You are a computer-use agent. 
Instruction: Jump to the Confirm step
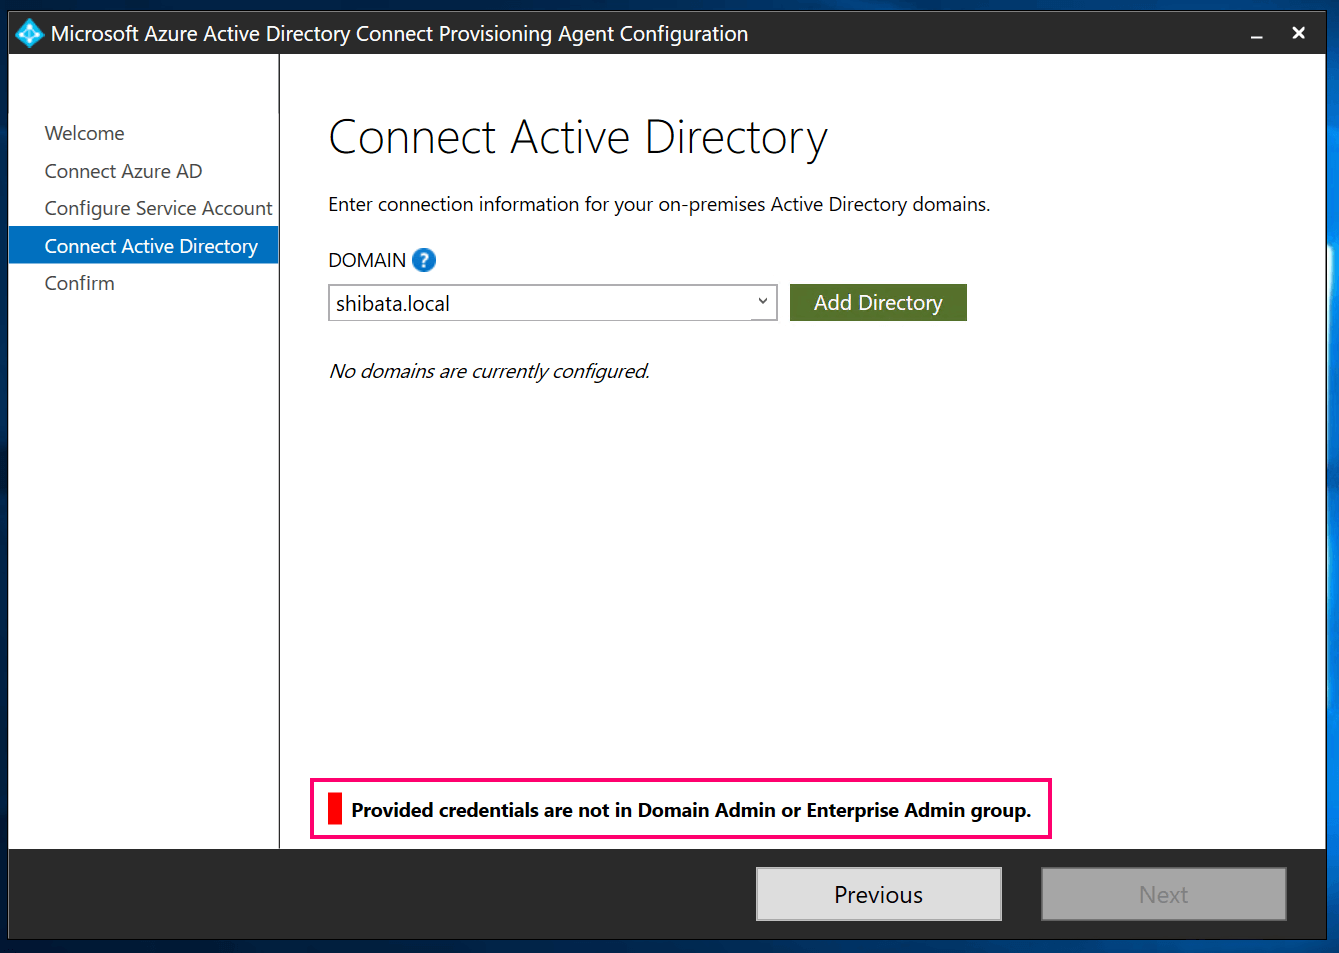[80, 283]
